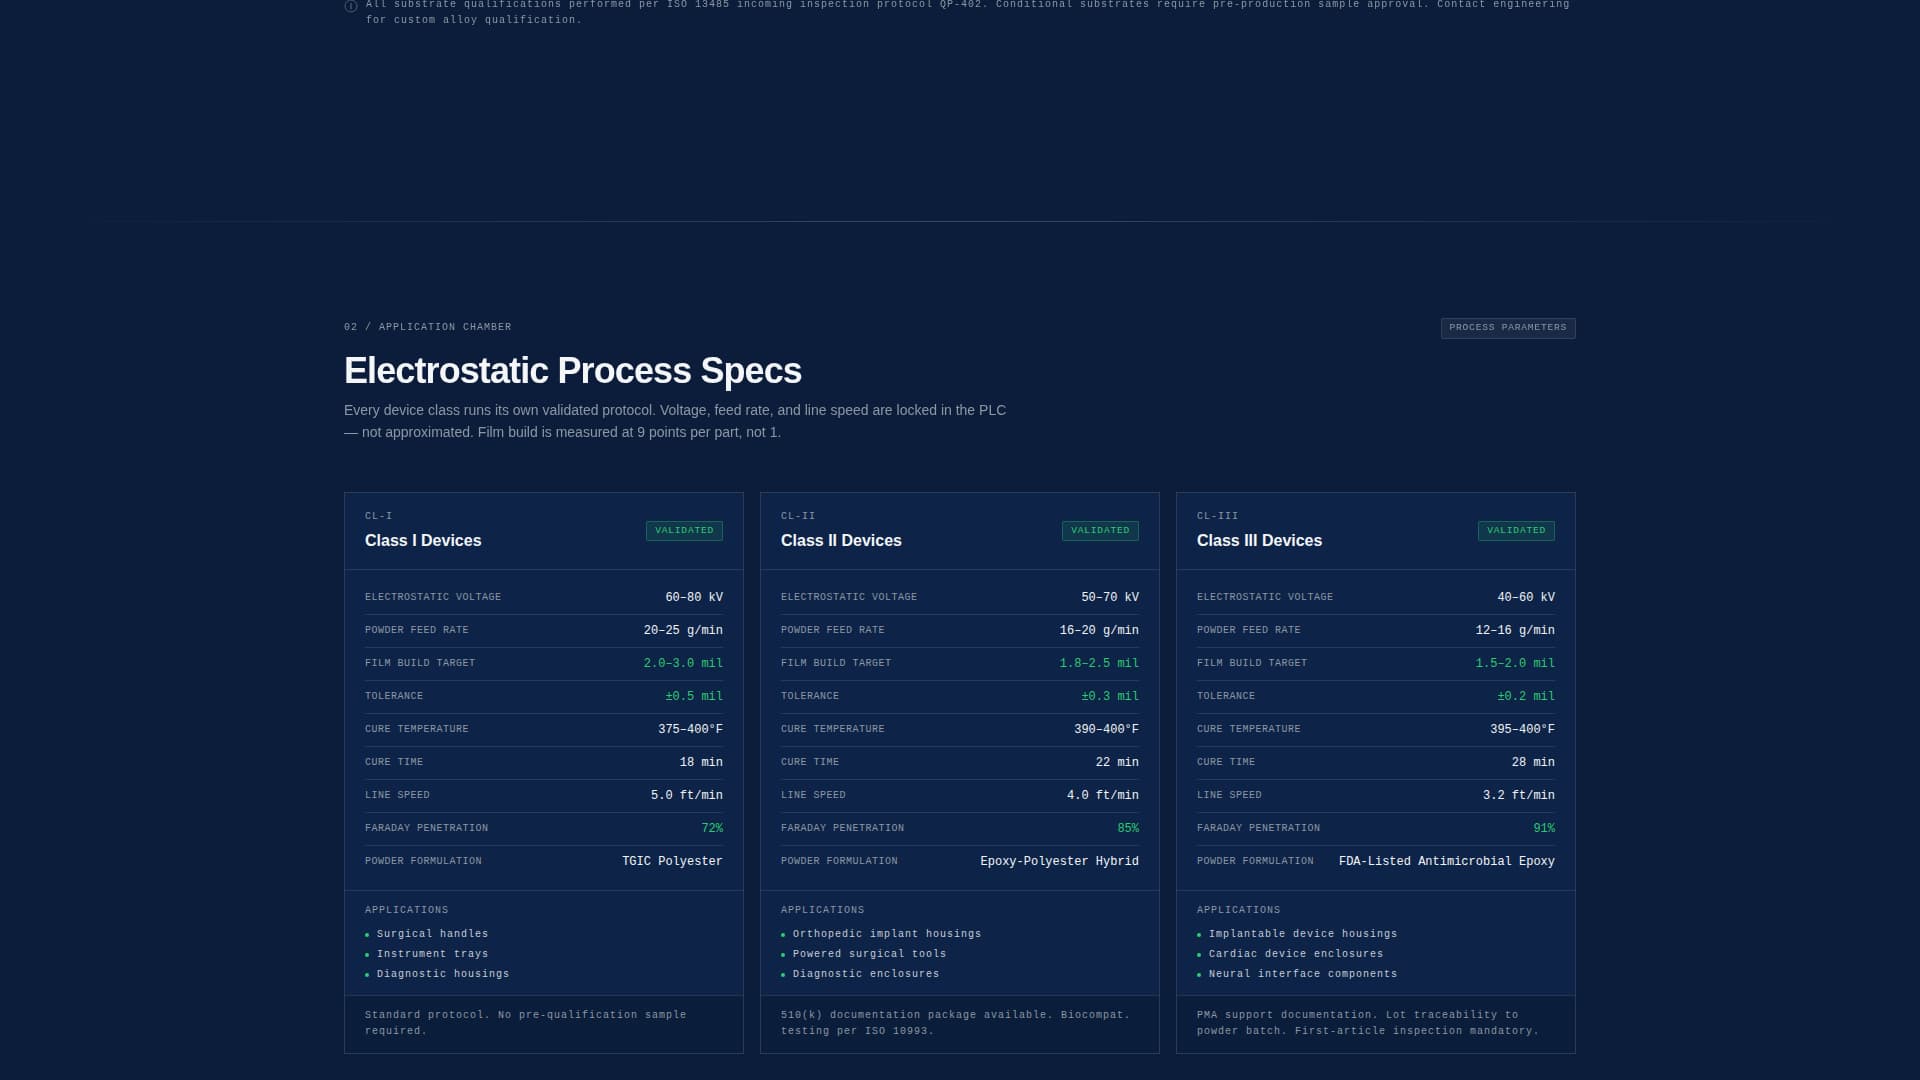Image resolution: width=1920 pixels, height=1080 pixels.
Task: Click the VALIDATED badge on Class III Devices
Action: click(1516, 531)
